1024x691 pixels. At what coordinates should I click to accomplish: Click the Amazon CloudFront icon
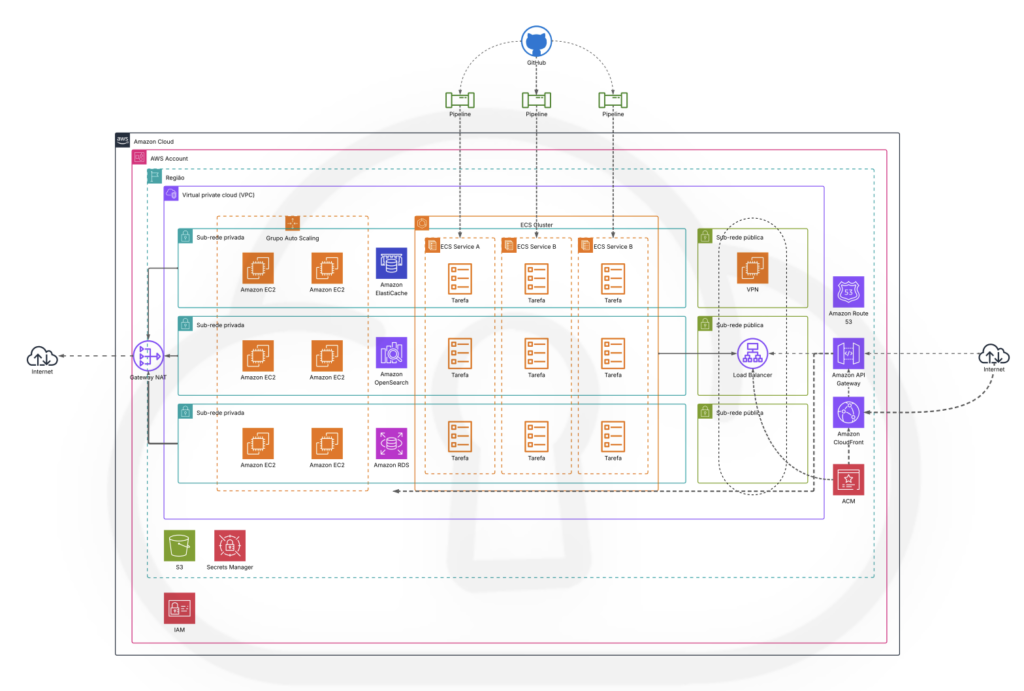(x=848, y=412)
